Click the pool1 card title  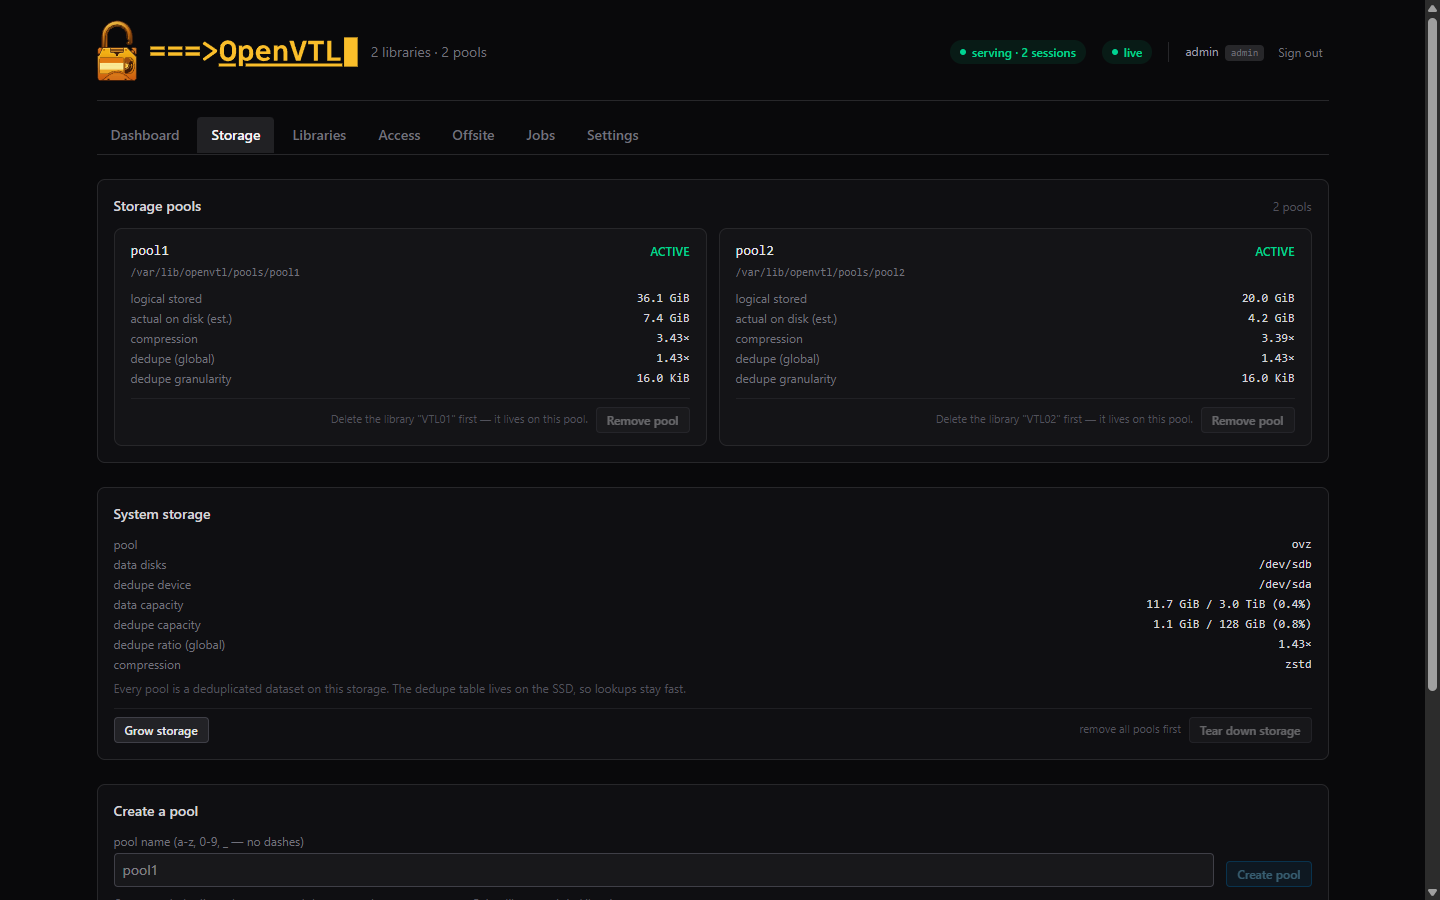pyautogui.click(x=150, y=251)
